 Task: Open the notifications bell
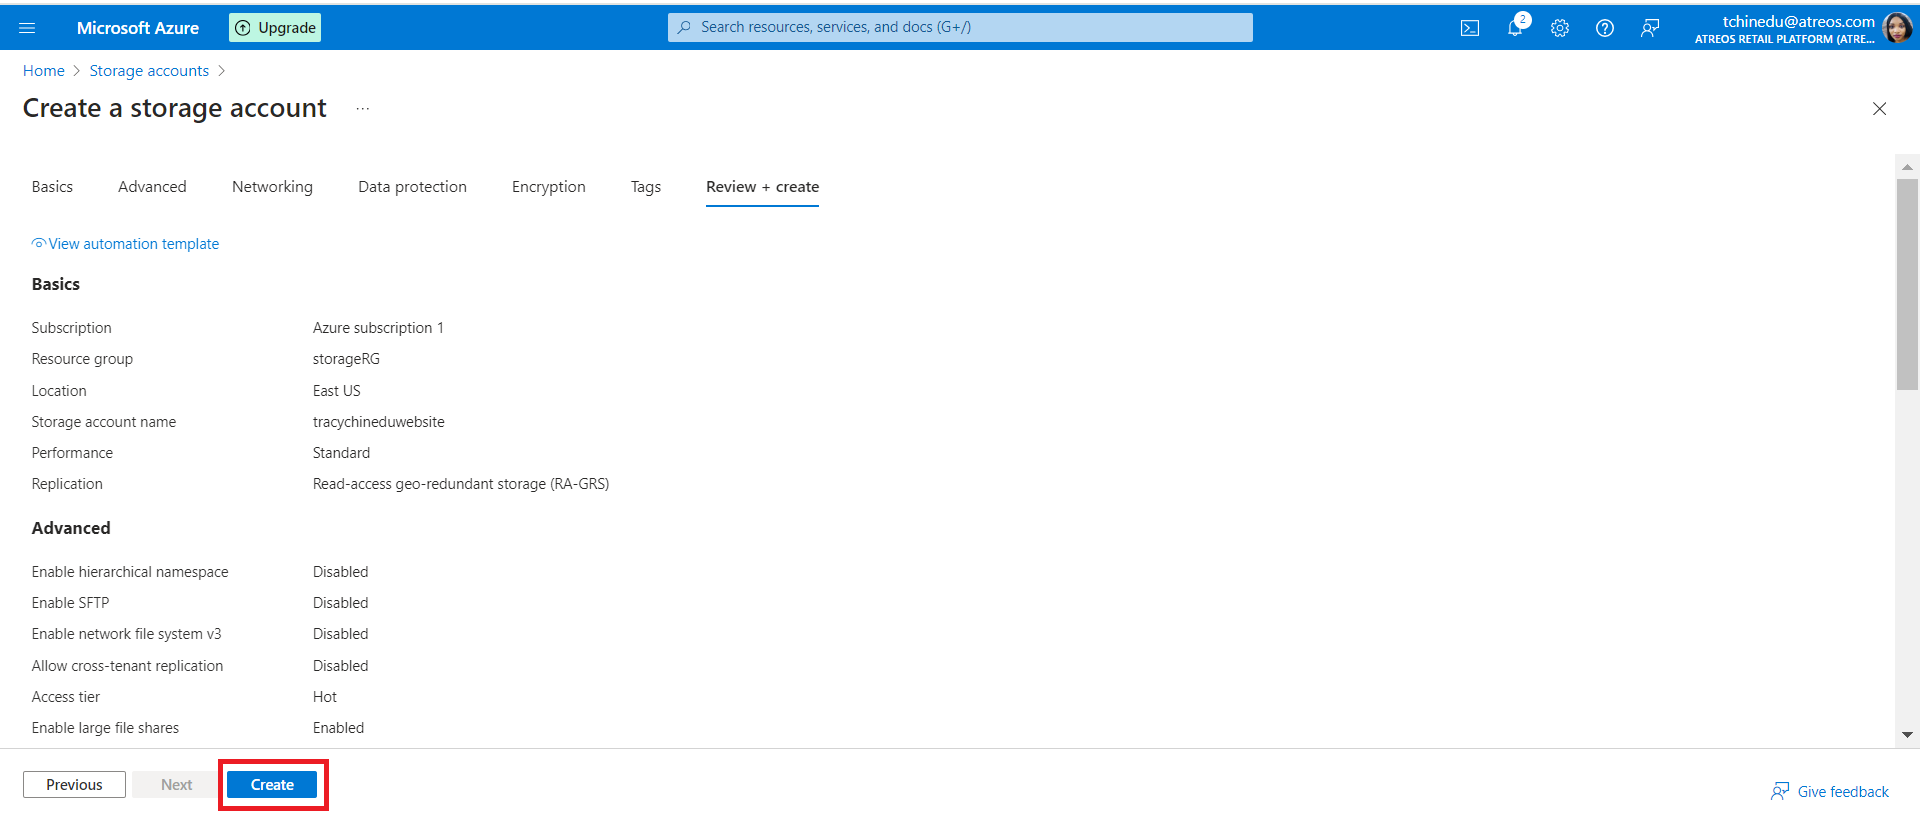(x=1516, y=28)
